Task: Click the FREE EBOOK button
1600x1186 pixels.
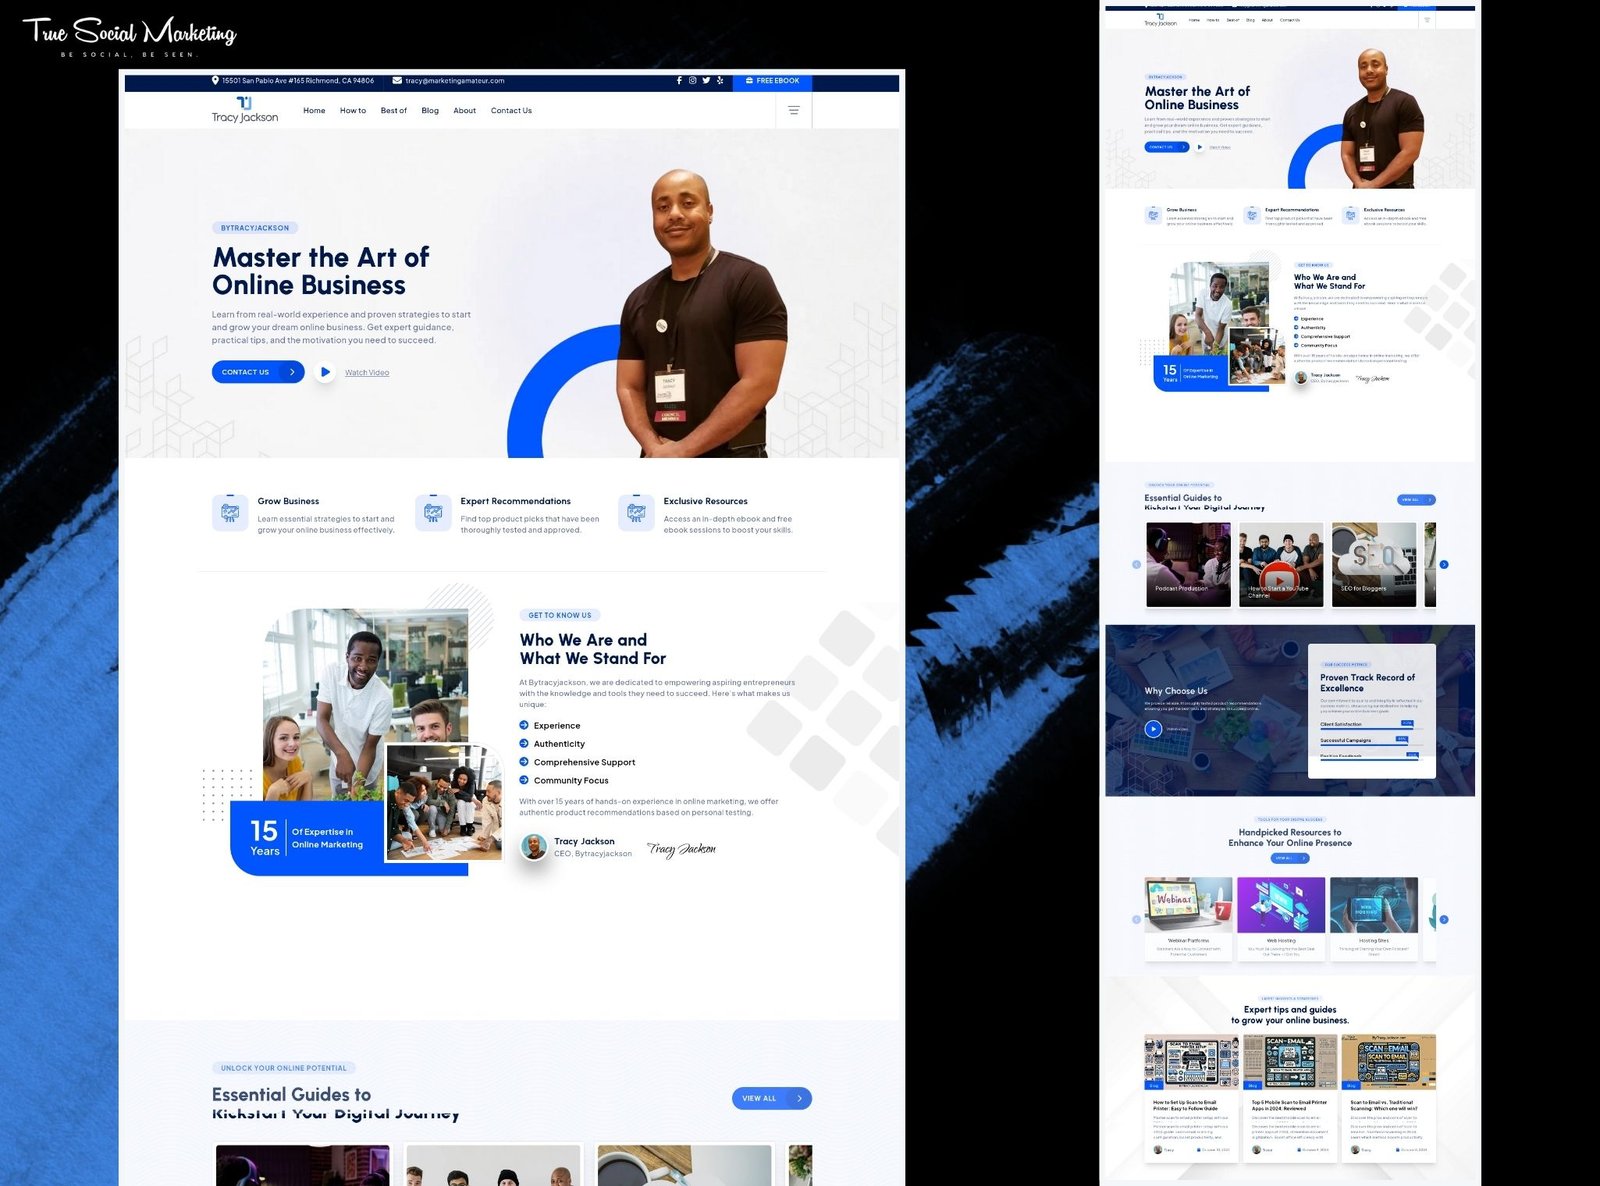Action: coord(772,81)
